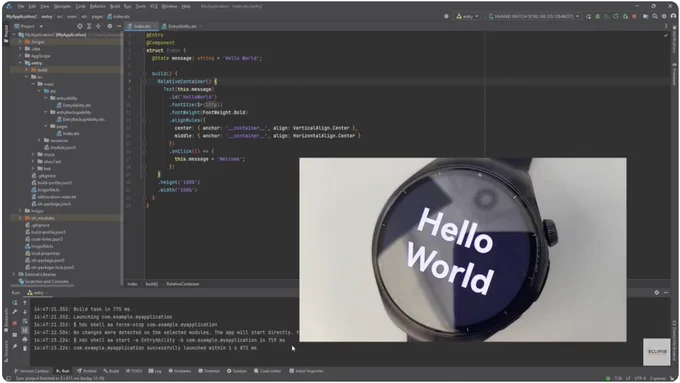The width and height of the screenshot is (680, 383).
Task: Open IDE settings gear at top right
Action: click(x=664, y=16)
